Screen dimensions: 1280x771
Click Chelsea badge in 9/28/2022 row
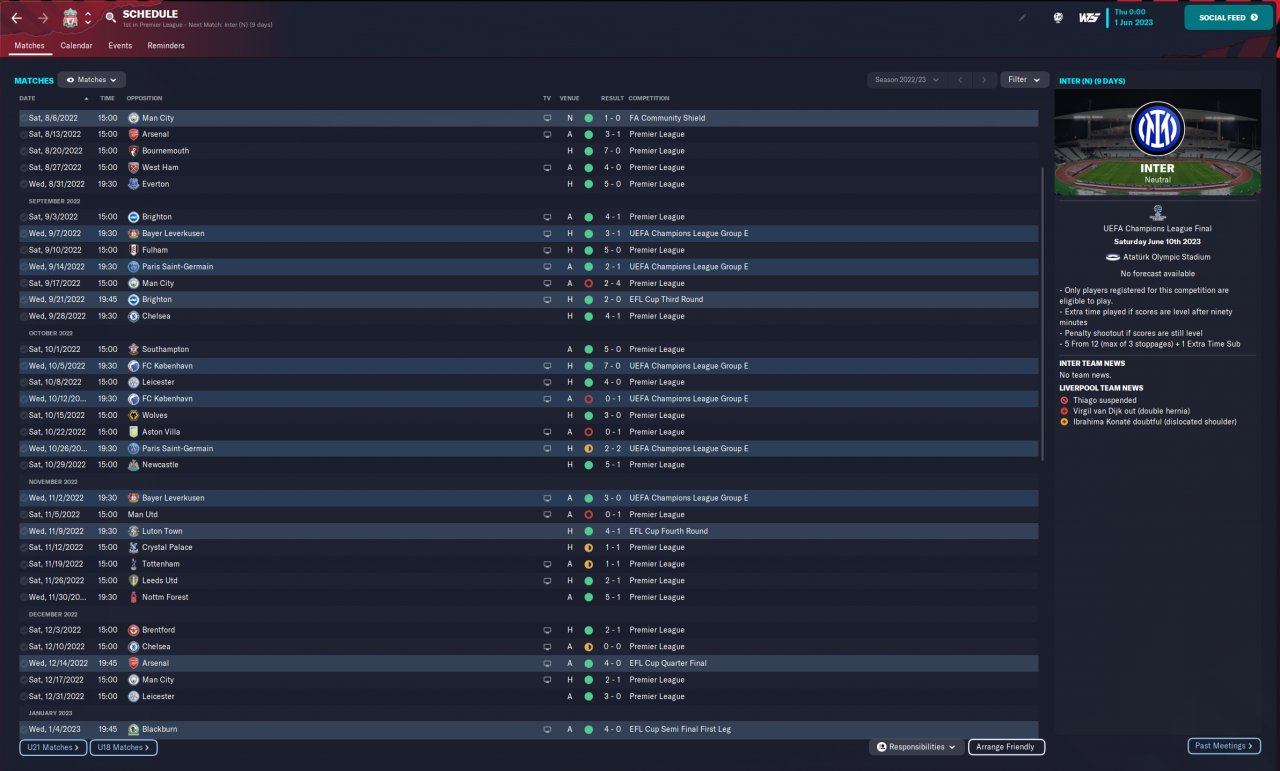pyautogui.click(x=133, y=316)
